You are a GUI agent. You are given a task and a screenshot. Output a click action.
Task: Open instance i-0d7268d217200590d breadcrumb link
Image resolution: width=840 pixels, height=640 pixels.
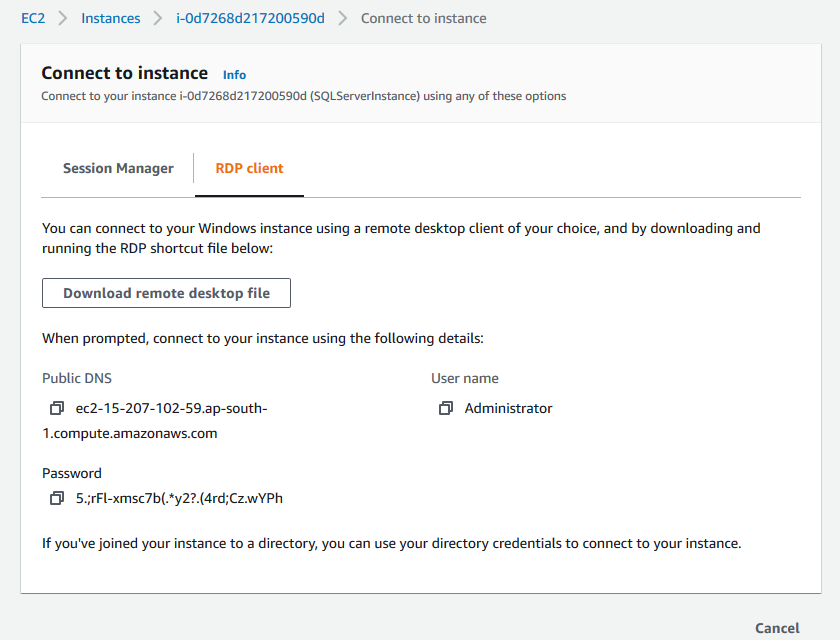click(x=250, y=19)
